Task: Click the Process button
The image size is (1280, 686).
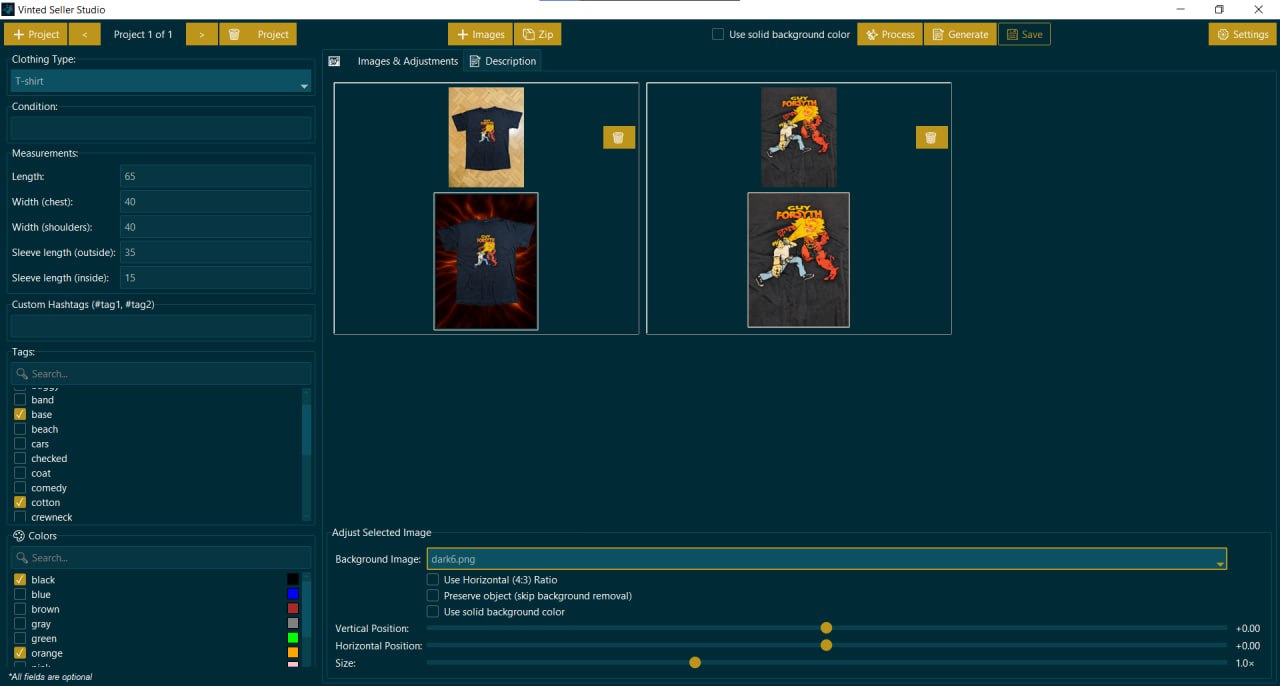Action: (889, 34)
